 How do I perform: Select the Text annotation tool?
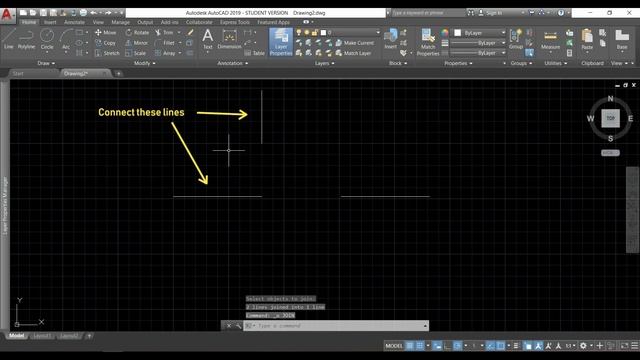(x=208, y=40)
